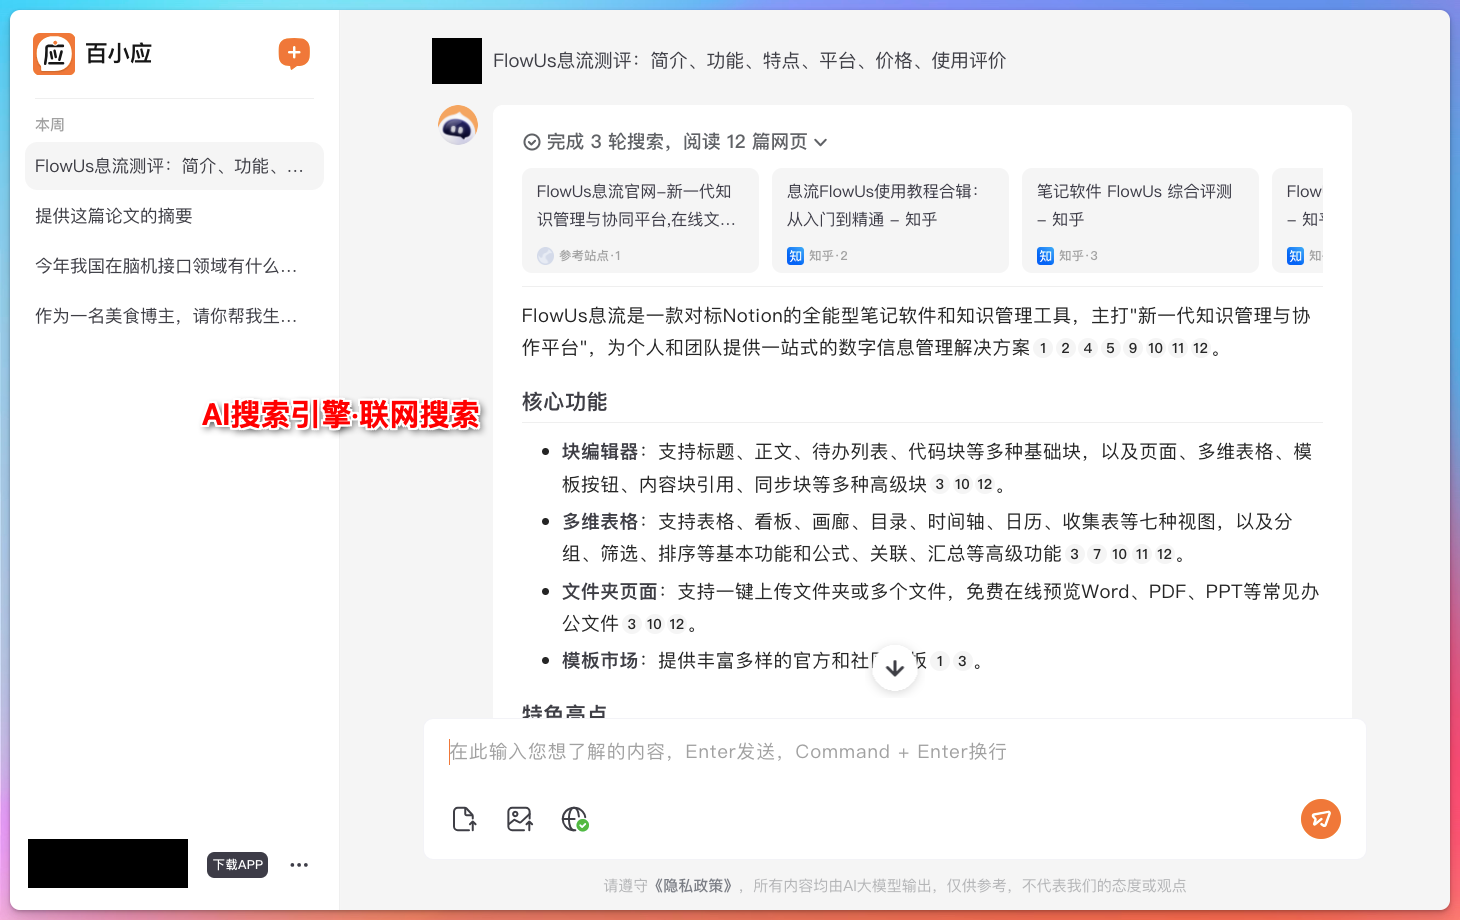Click the 块编辑器 bold term
This screenshot has width=1460, height=920.
click(x=600, y=452)
